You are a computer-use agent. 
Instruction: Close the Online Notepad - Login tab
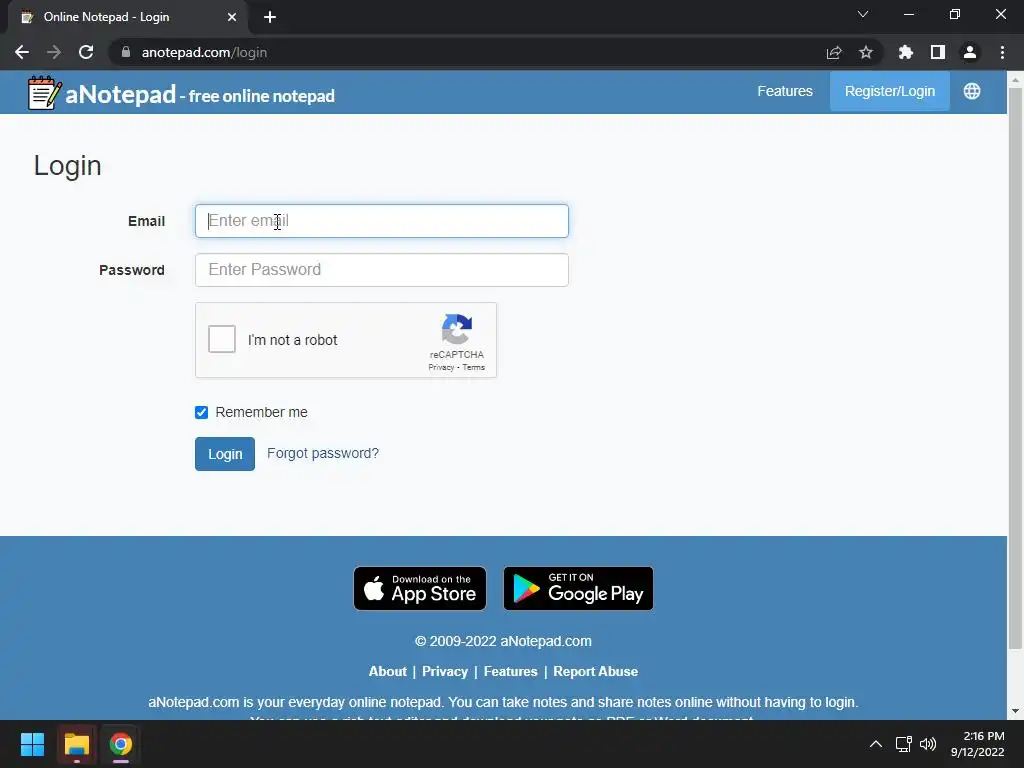coord(232,18)
